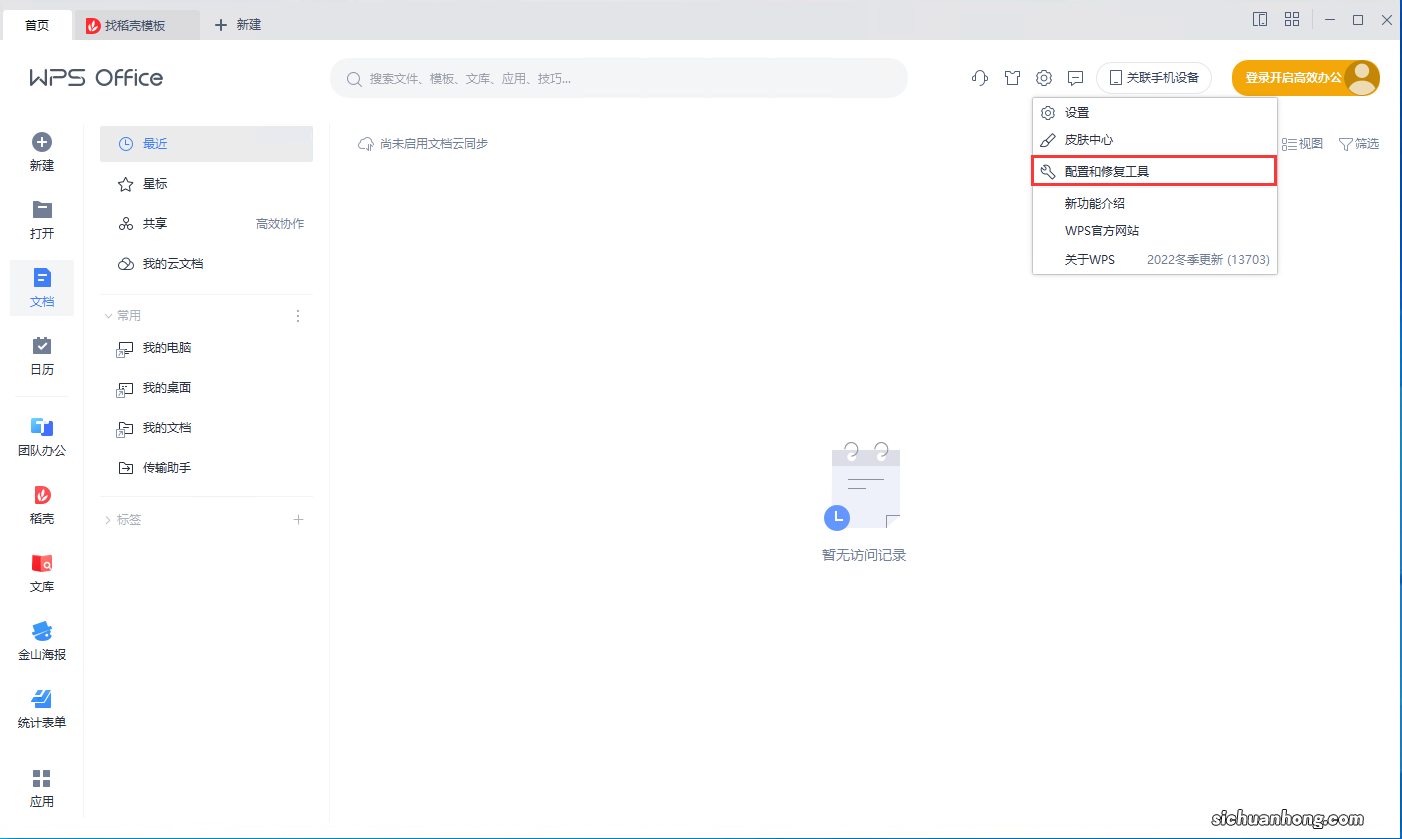Choose 新功能介绍 menu entry

click(1155, 203)
